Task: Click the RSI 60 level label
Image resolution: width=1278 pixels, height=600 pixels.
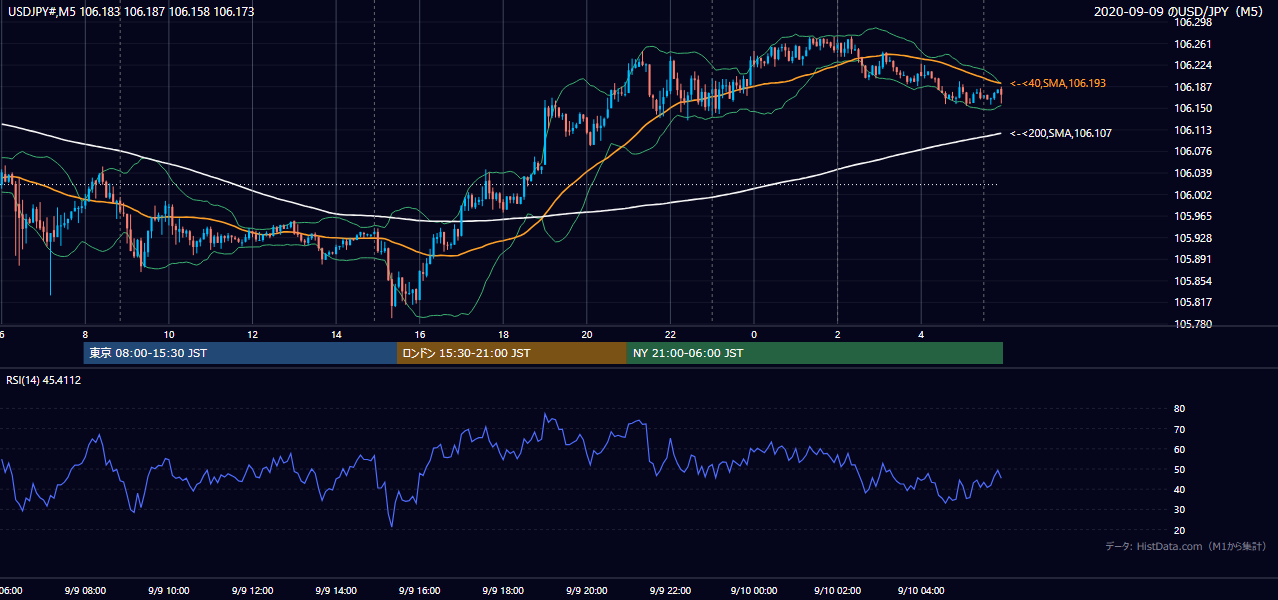Action: (1179, 449)
